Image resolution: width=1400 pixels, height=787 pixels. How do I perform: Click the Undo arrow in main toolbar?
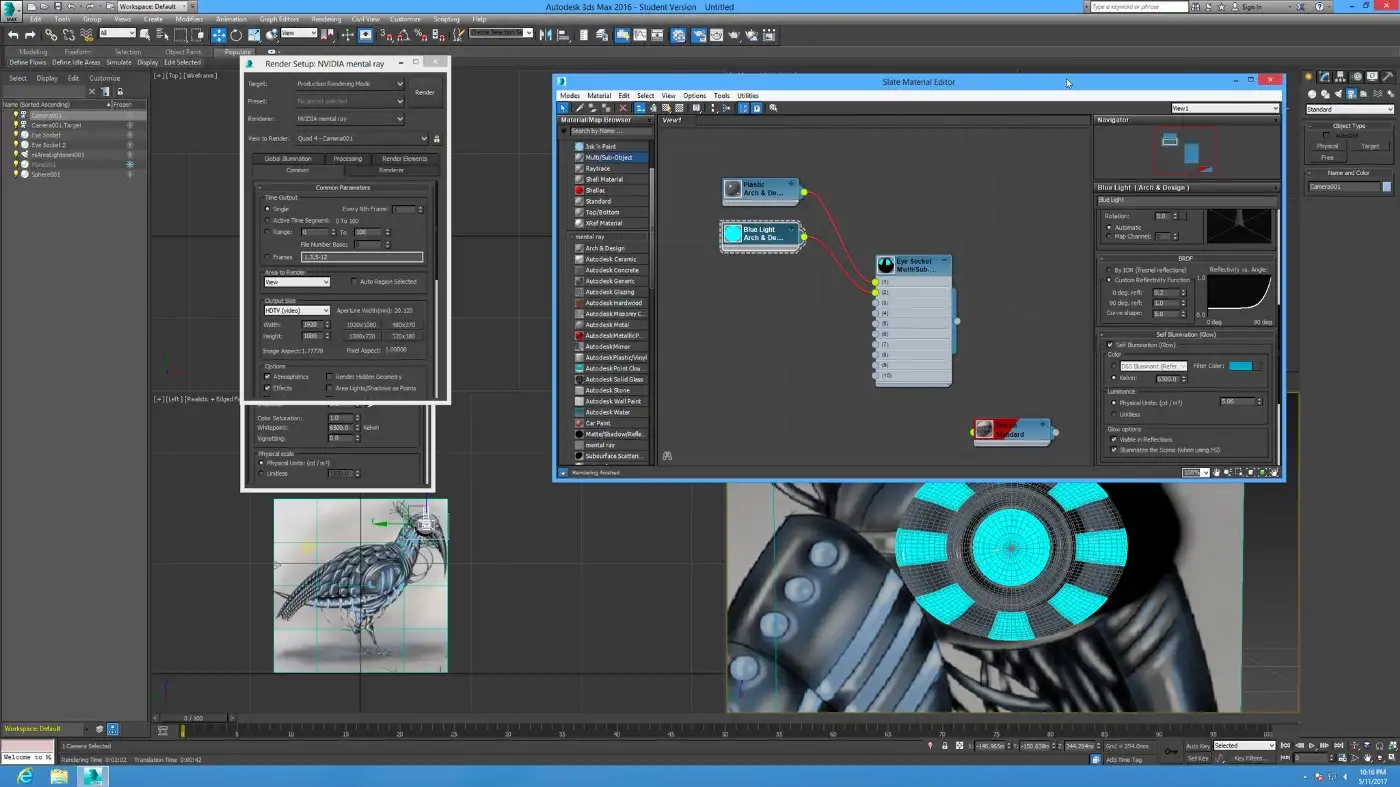(x=13, y=35)
